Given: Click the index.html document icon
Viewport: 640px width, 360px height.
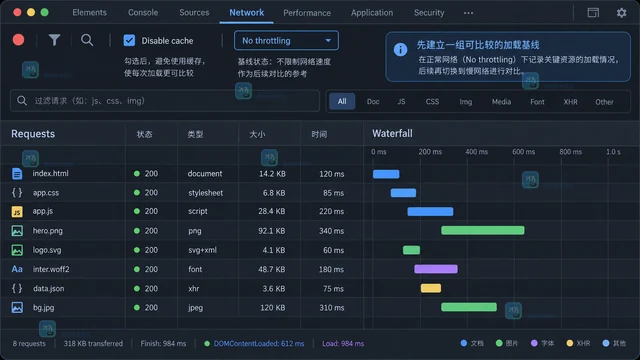Looking at the screenshot, I should (17, 173).
